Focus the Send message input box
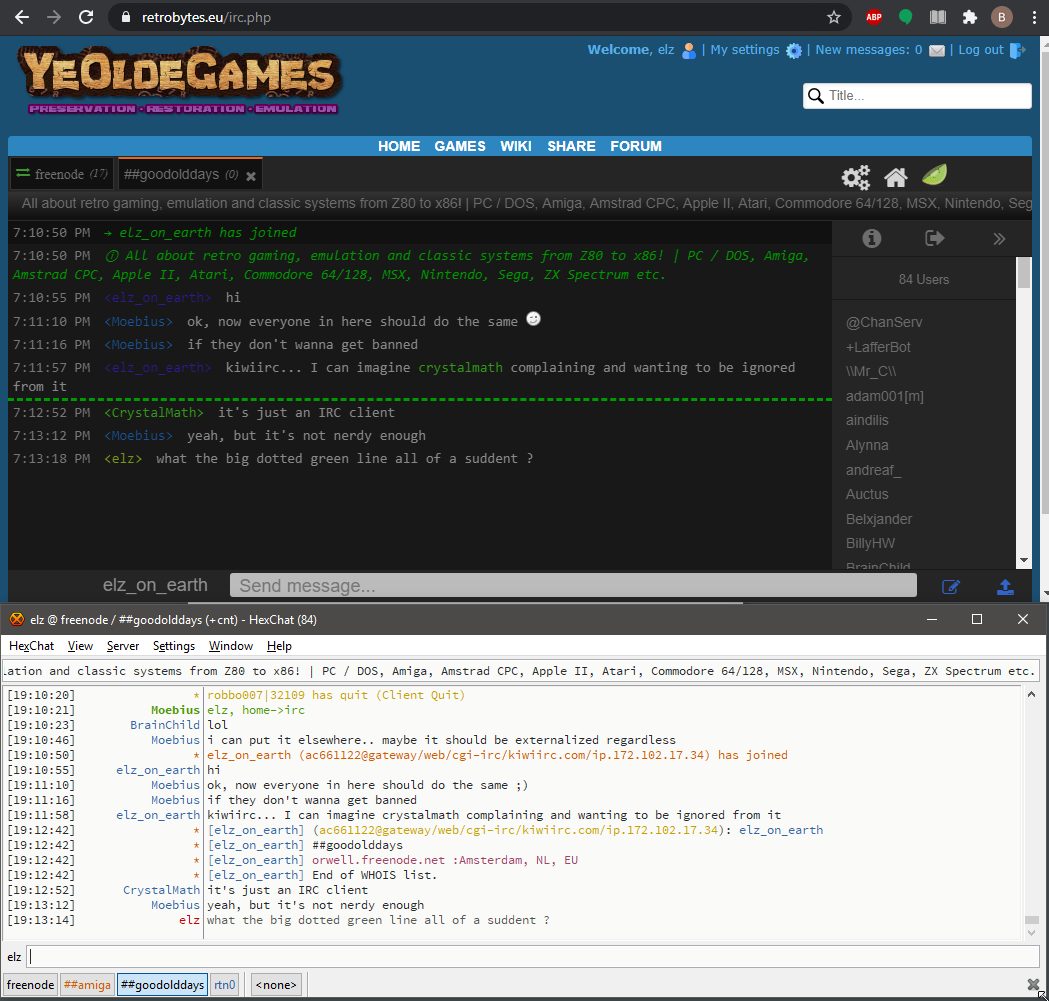The height and width of the screenshot is (1001, 1049). click(x=573, y=585)
